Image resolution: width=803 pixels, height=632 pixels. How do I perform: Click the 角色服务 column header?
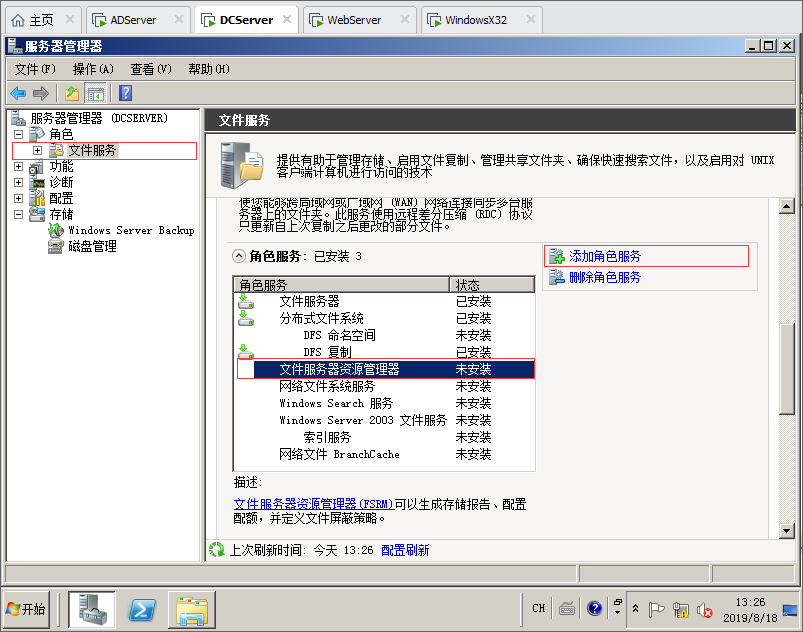[x=342, y=285]
